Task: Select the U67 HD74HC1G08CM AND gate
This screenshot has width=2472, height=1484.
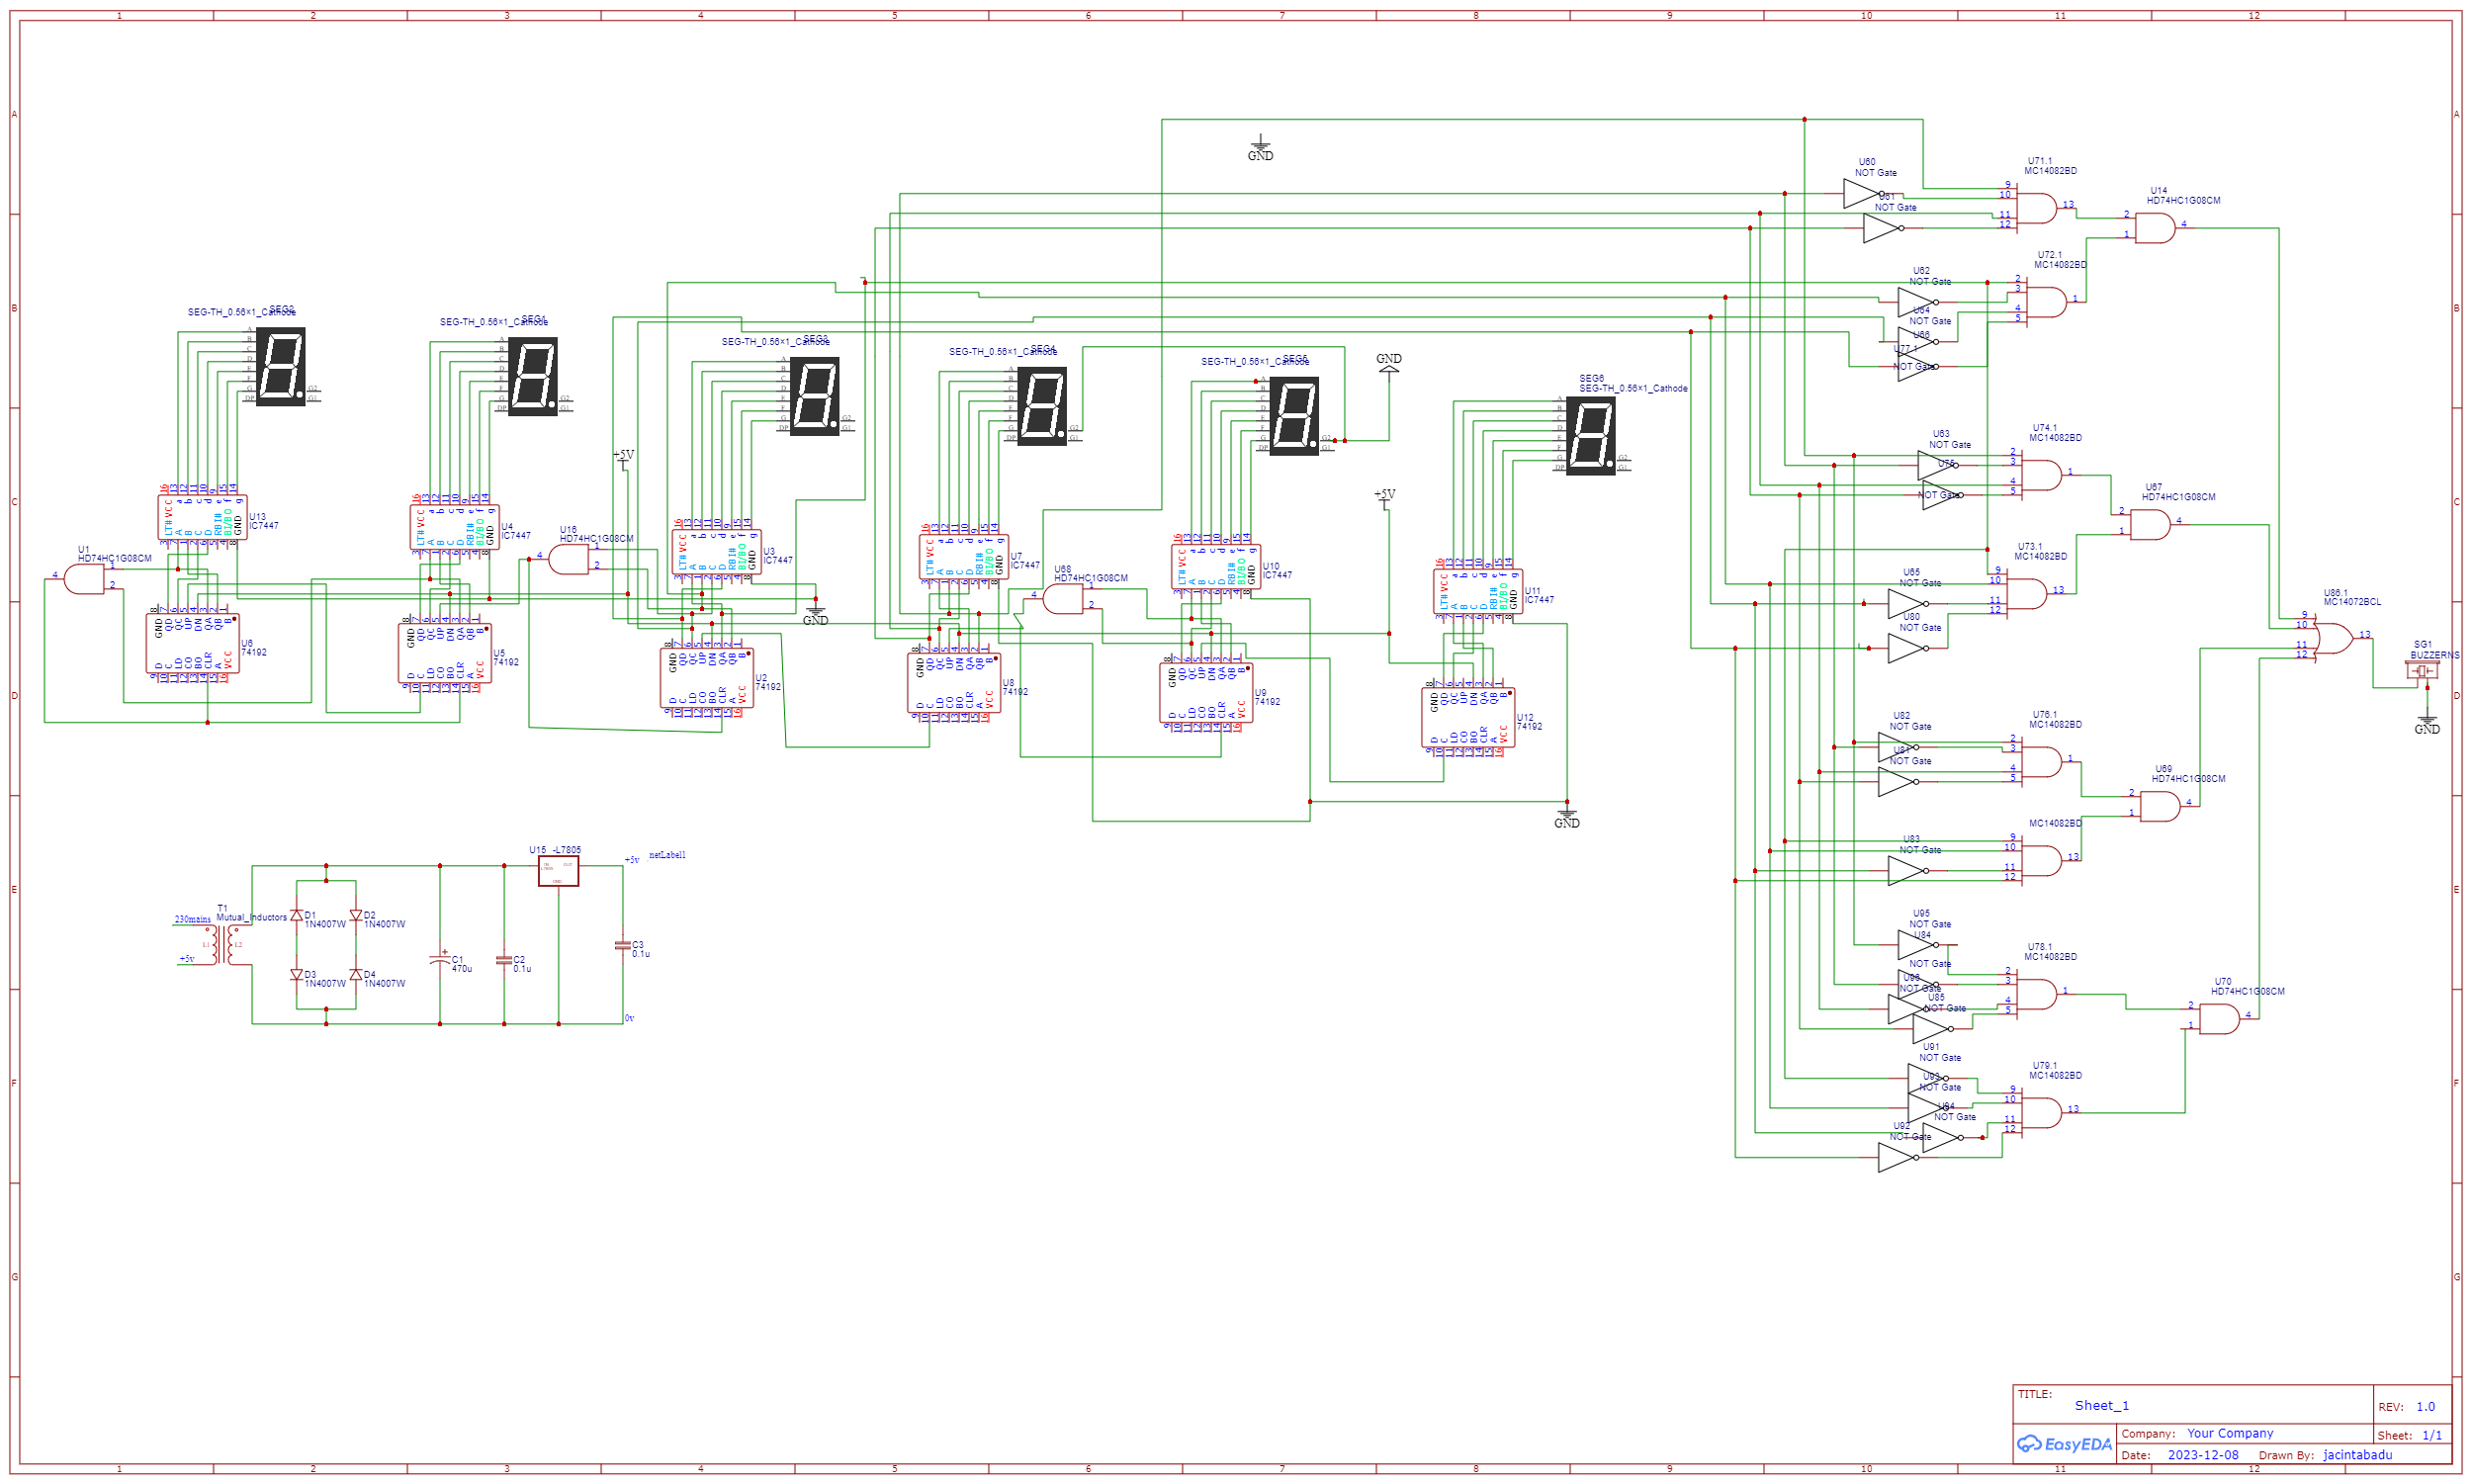Action: click(2150, 525)
